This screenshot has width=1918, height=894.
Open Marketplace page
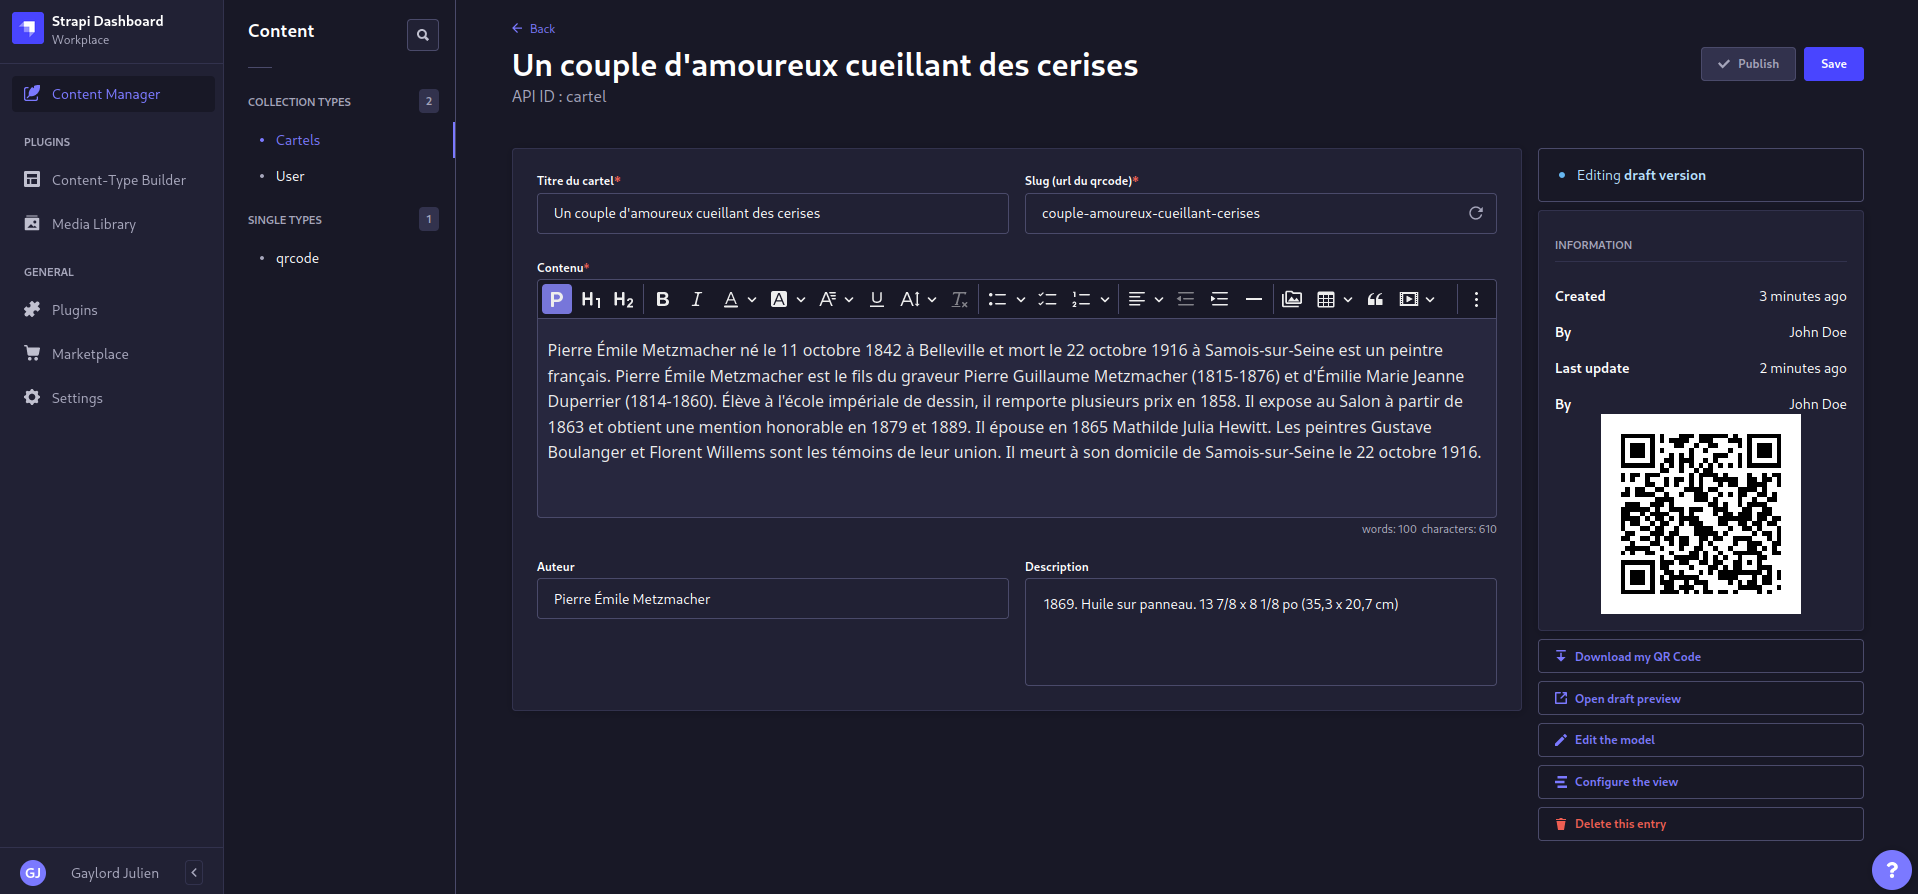(113, 354)
